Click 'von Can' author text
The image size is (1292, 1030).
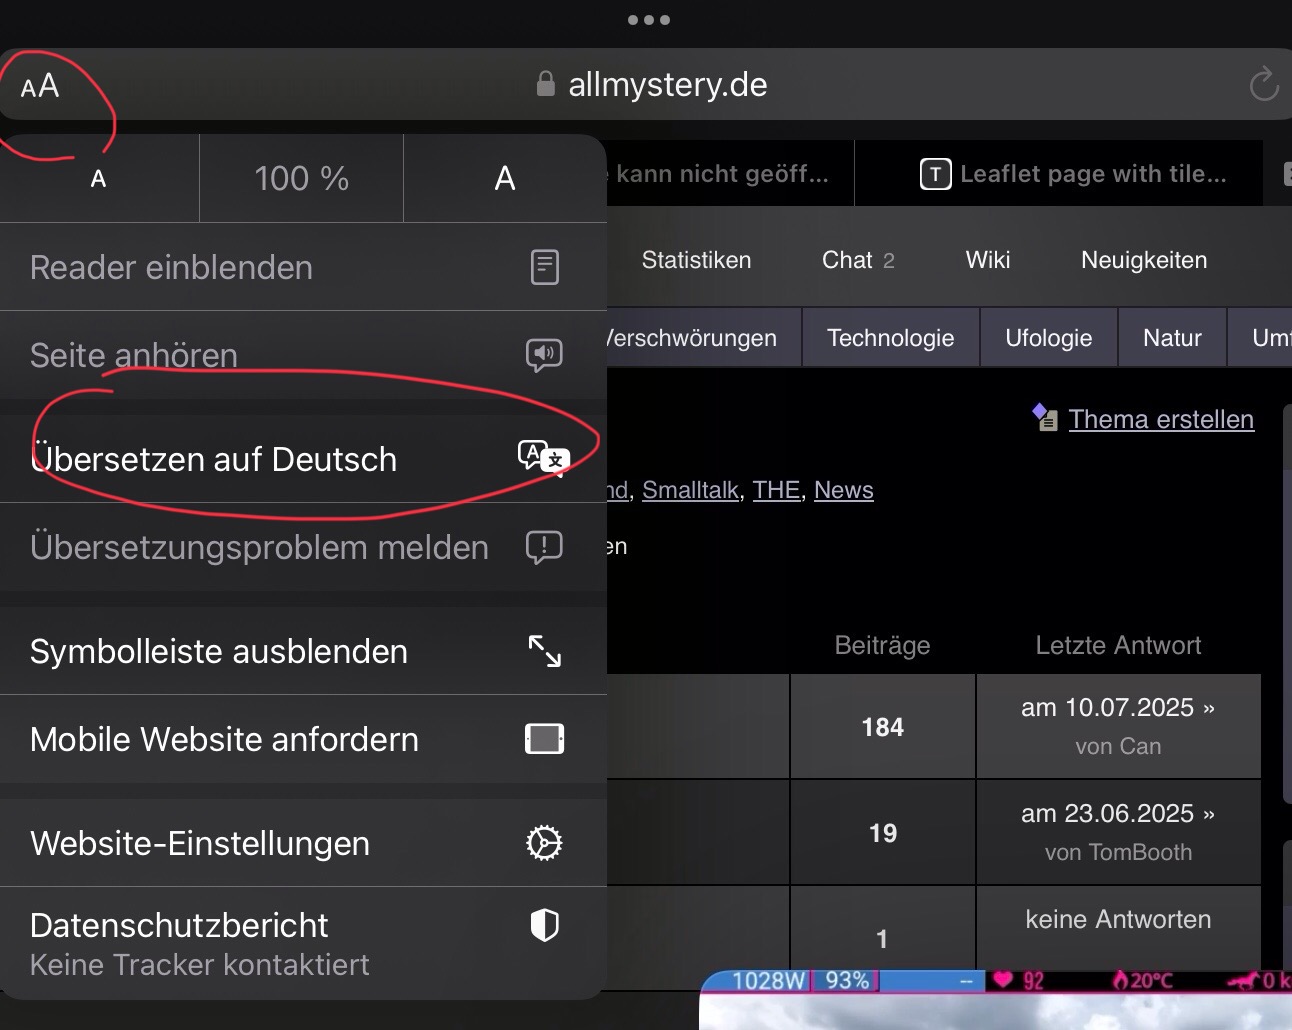point(1118,747)
